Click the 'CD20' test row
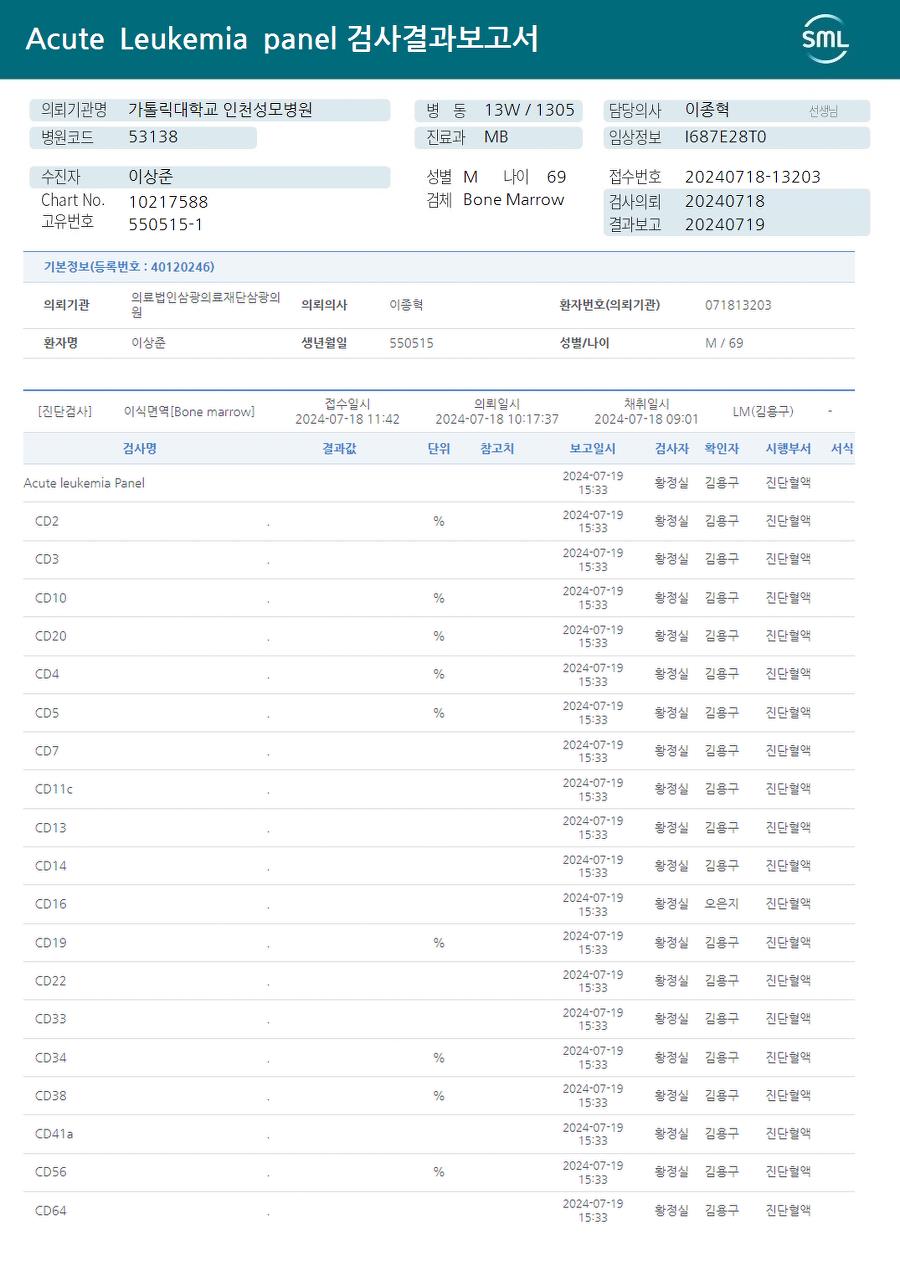The image size is (900, 1271). click(439, 636)
